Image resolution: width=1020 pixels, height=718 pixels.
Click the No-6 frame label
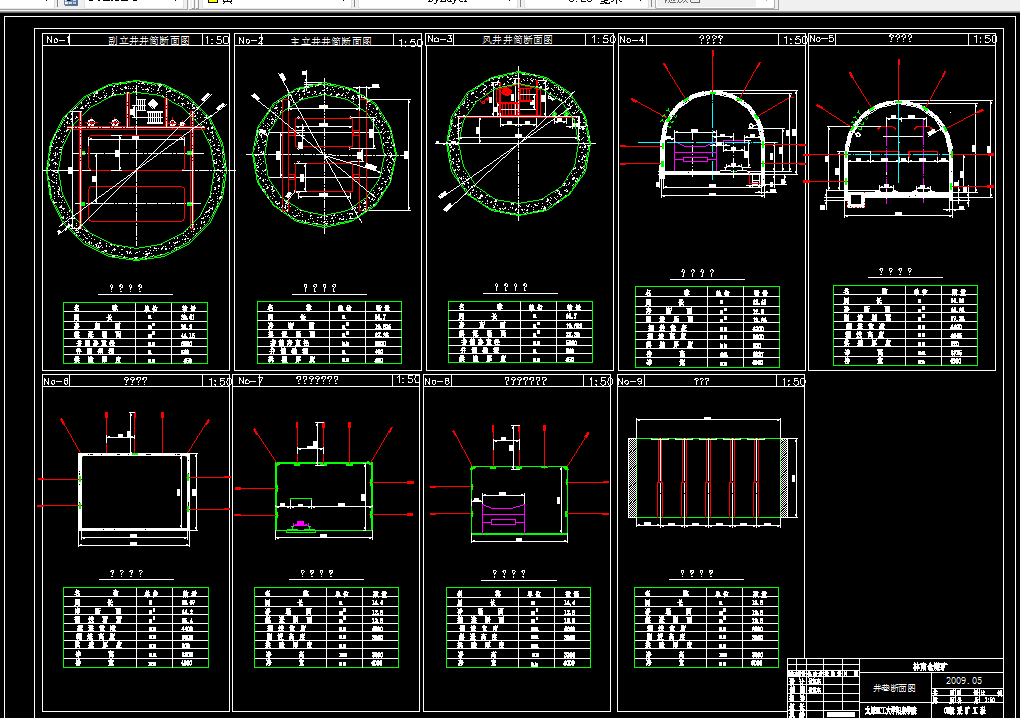coord(56,381)
